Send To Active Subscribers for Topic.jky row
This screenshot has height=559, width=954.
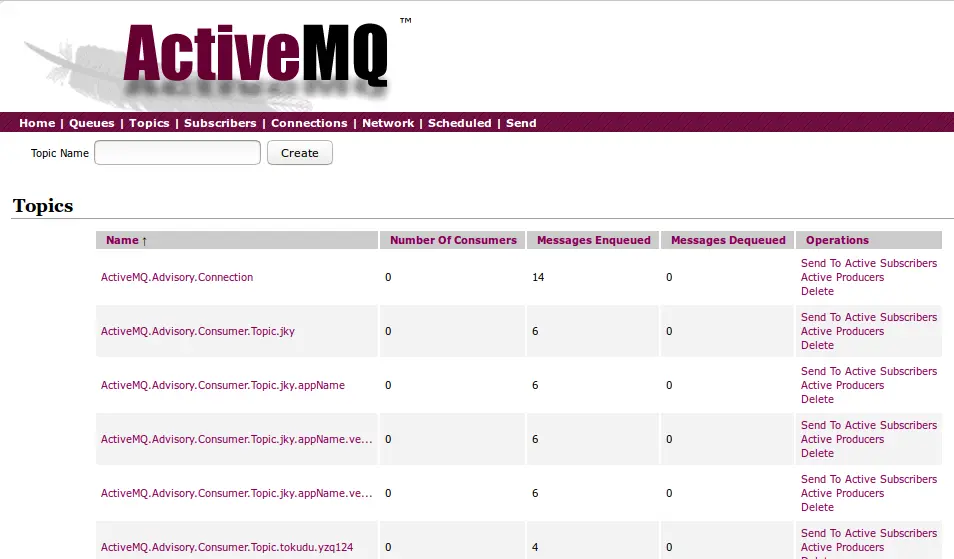[x=869, y=318]
